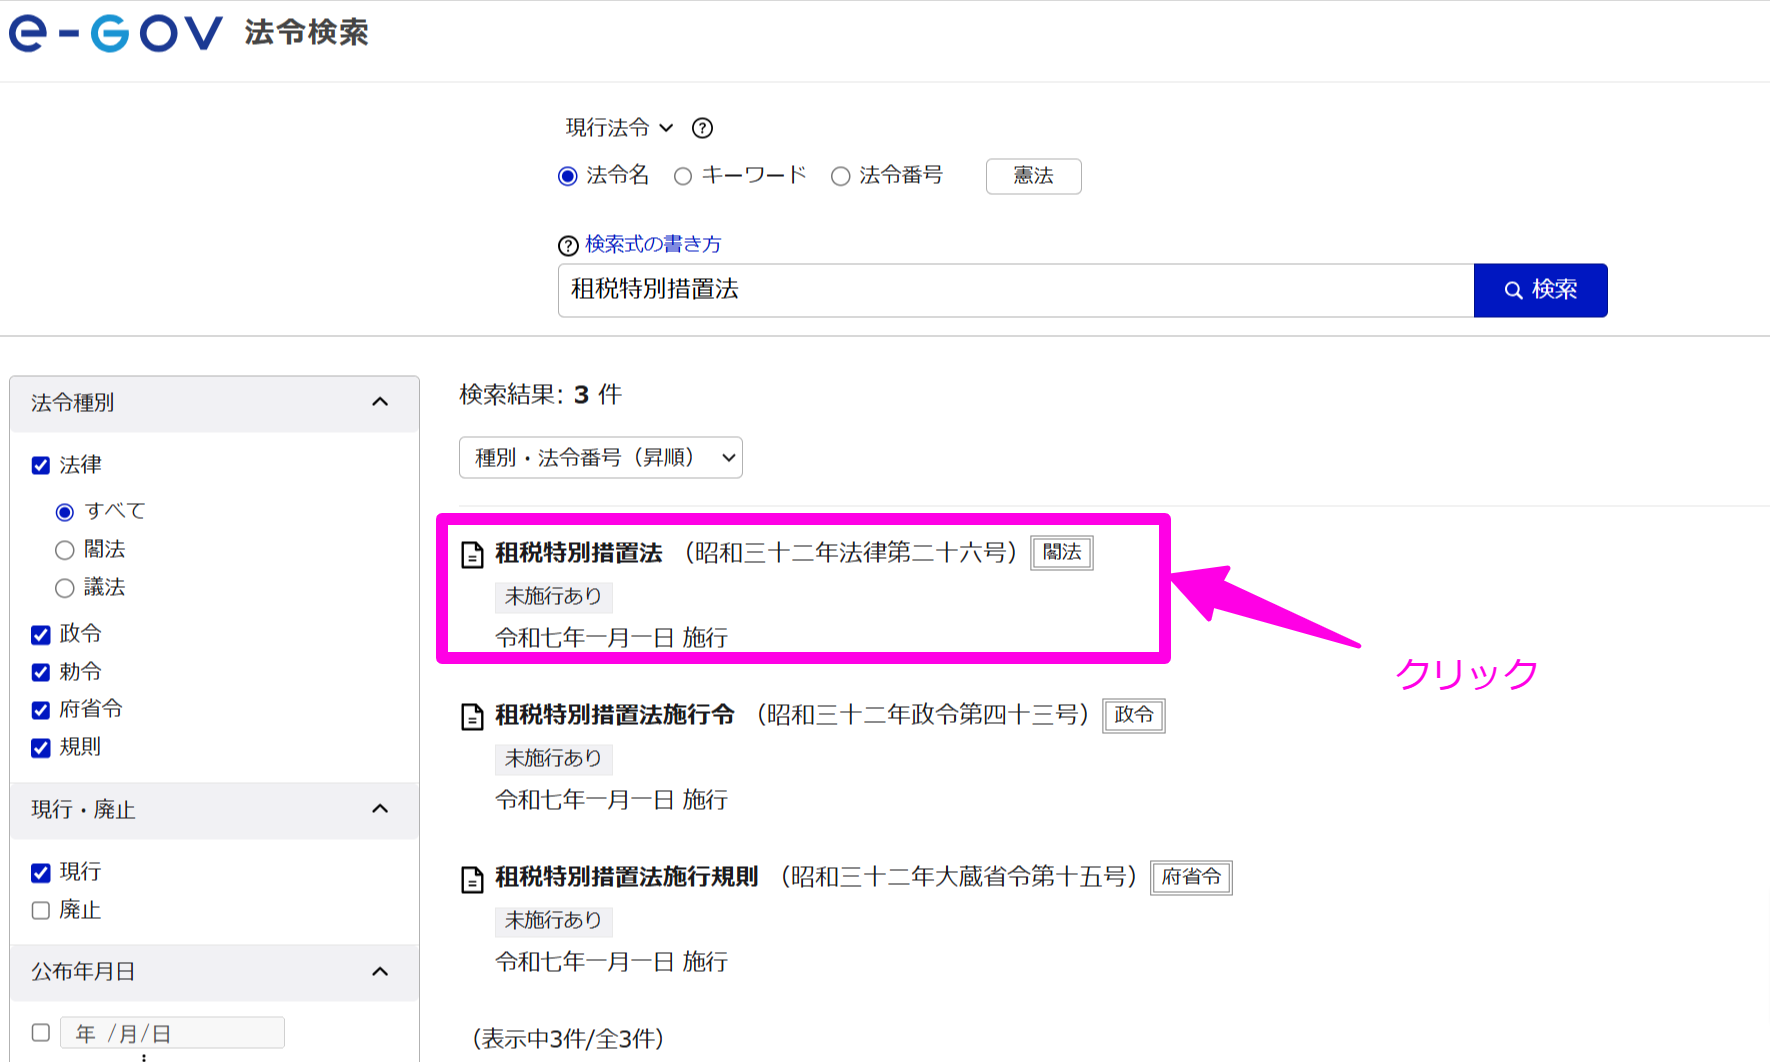Click the (表示中3件/全3件) text
Image resolution: width=1770 pixels, height=1062 pixels.
568,1039
